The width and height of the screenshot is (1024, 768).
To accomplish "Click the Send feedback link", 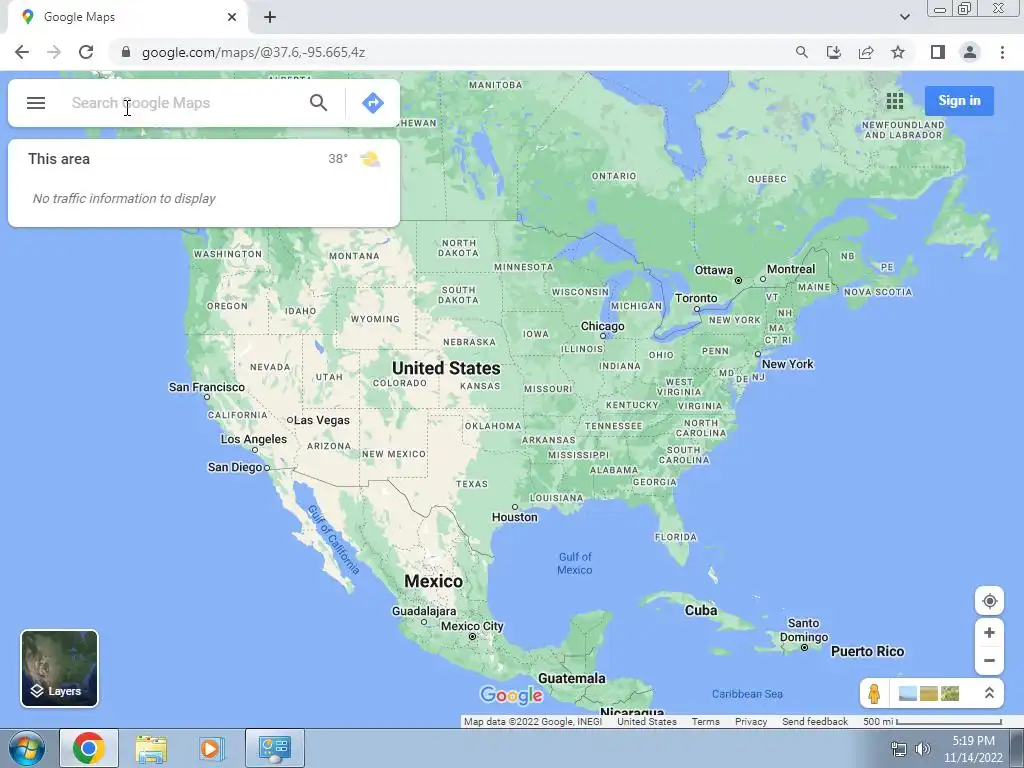I will [x=815, y=722].
